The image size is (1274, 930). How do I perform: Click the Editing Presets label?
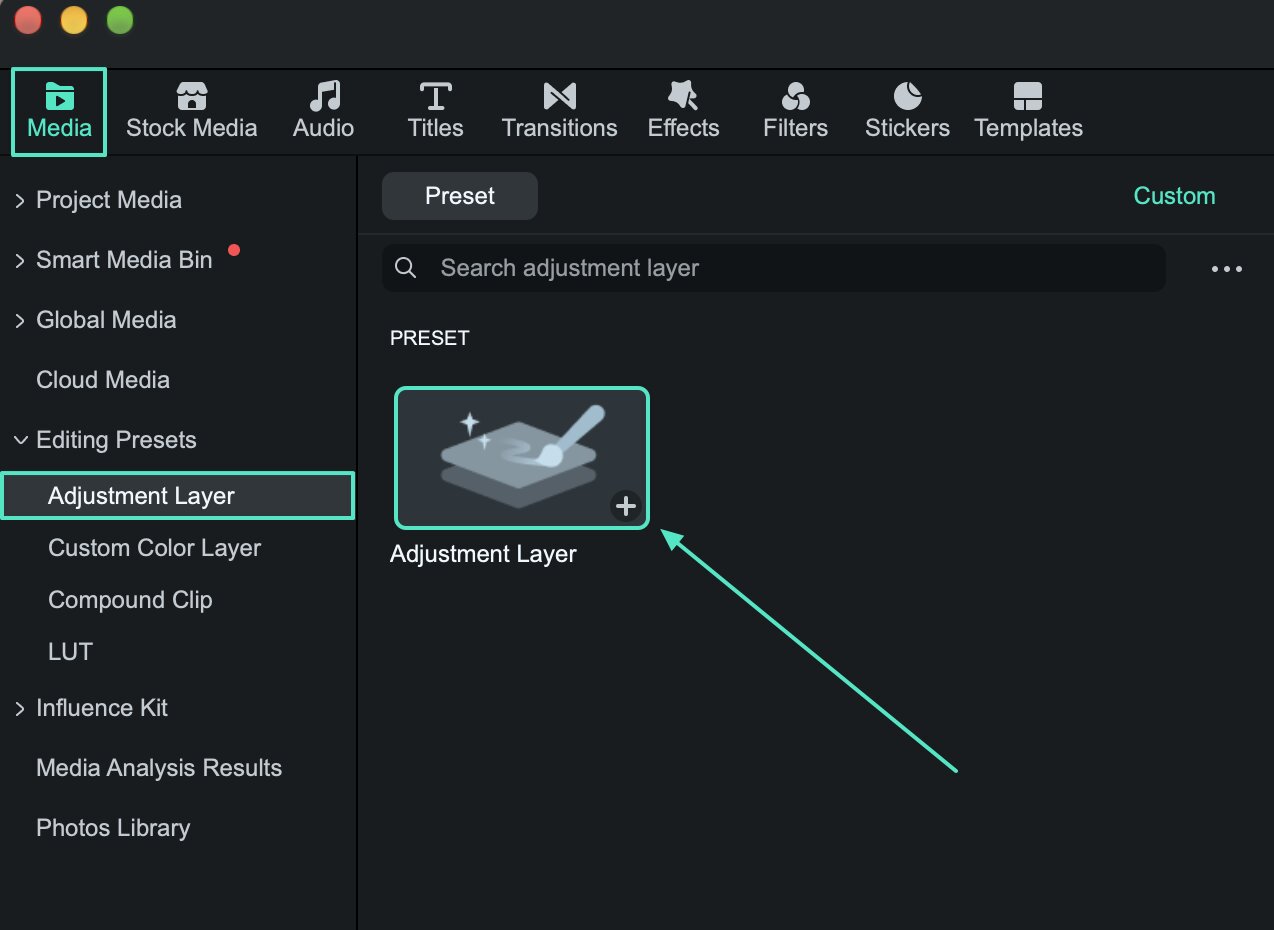[116, 440]
